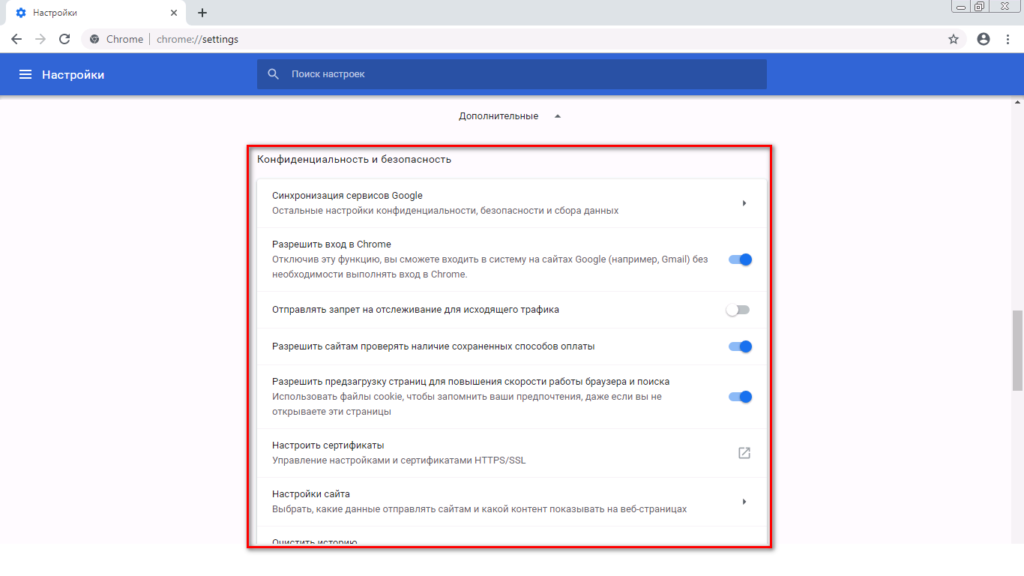This screenshot has height=576, width=1024.
Task: Collapse the Дополнительные section
Action: (558, 116)
